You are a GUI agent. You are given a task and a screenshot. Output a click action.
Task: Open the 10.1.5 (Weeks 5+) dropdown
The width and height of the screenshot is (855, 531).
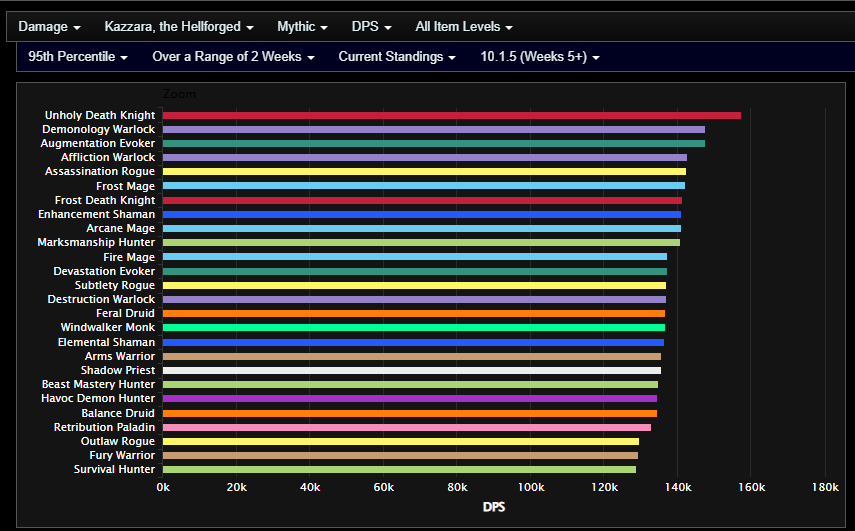(x=540, y=57)
